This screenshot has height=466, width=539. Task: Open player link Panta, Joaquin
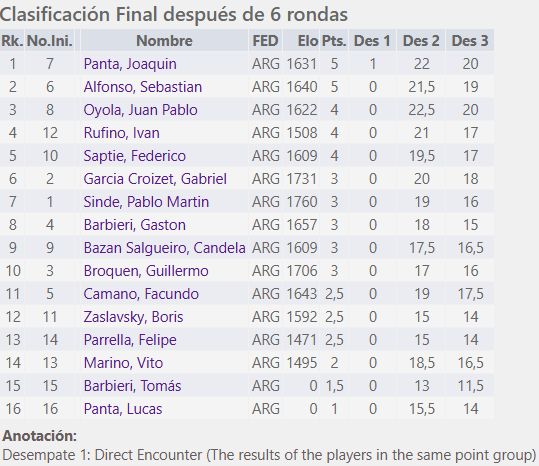tap(130, 64)
